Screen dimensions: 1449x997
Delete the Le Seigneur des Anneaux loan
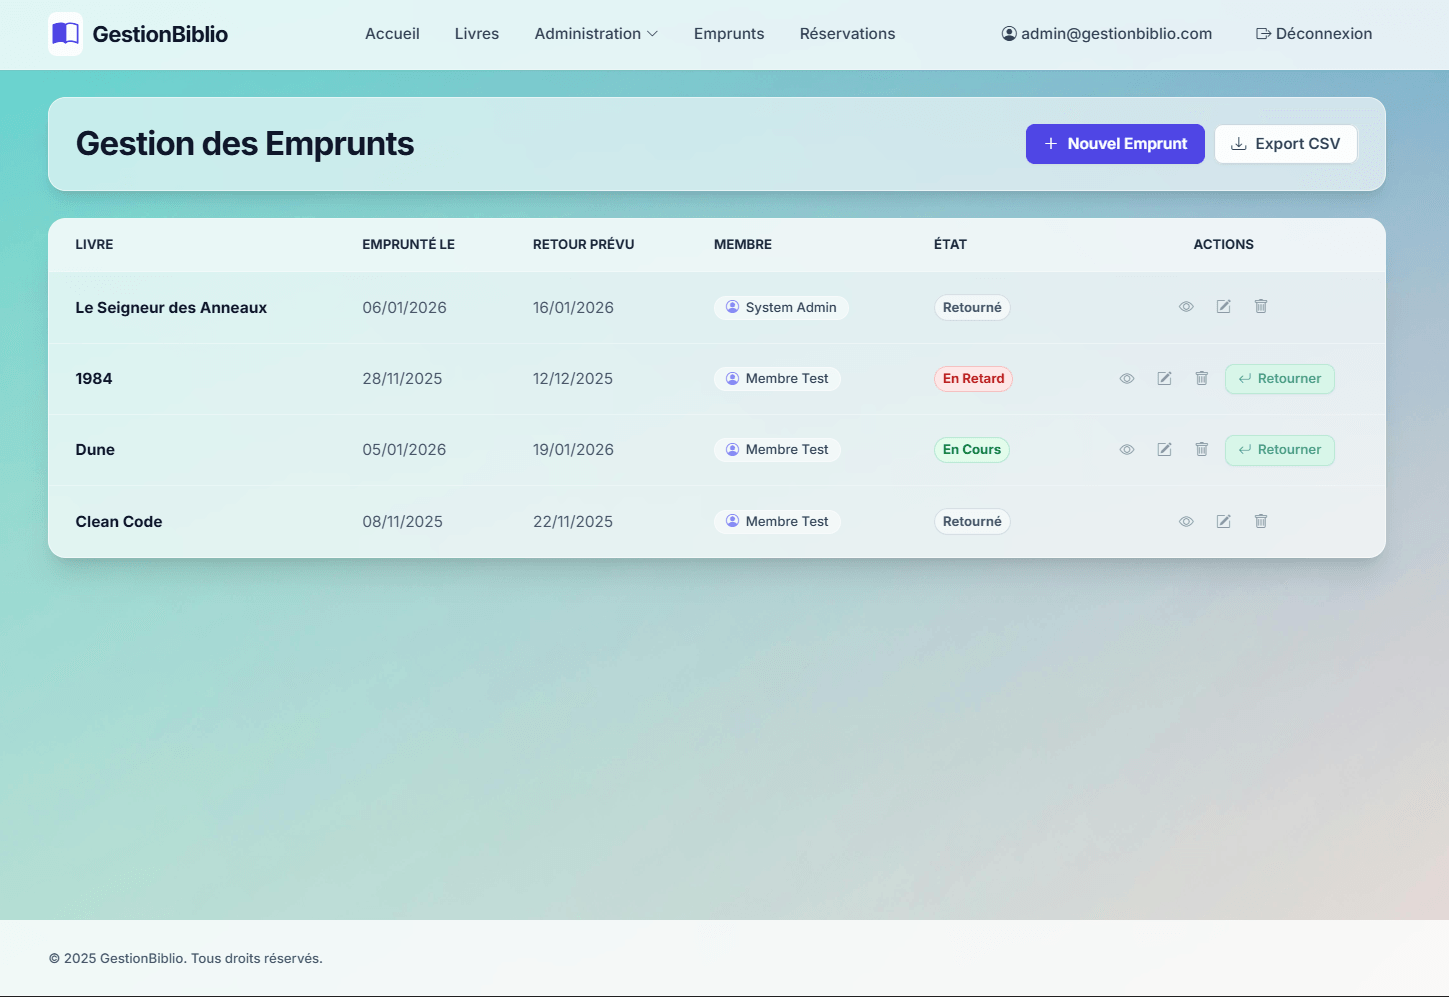[x=1261, y=307]
